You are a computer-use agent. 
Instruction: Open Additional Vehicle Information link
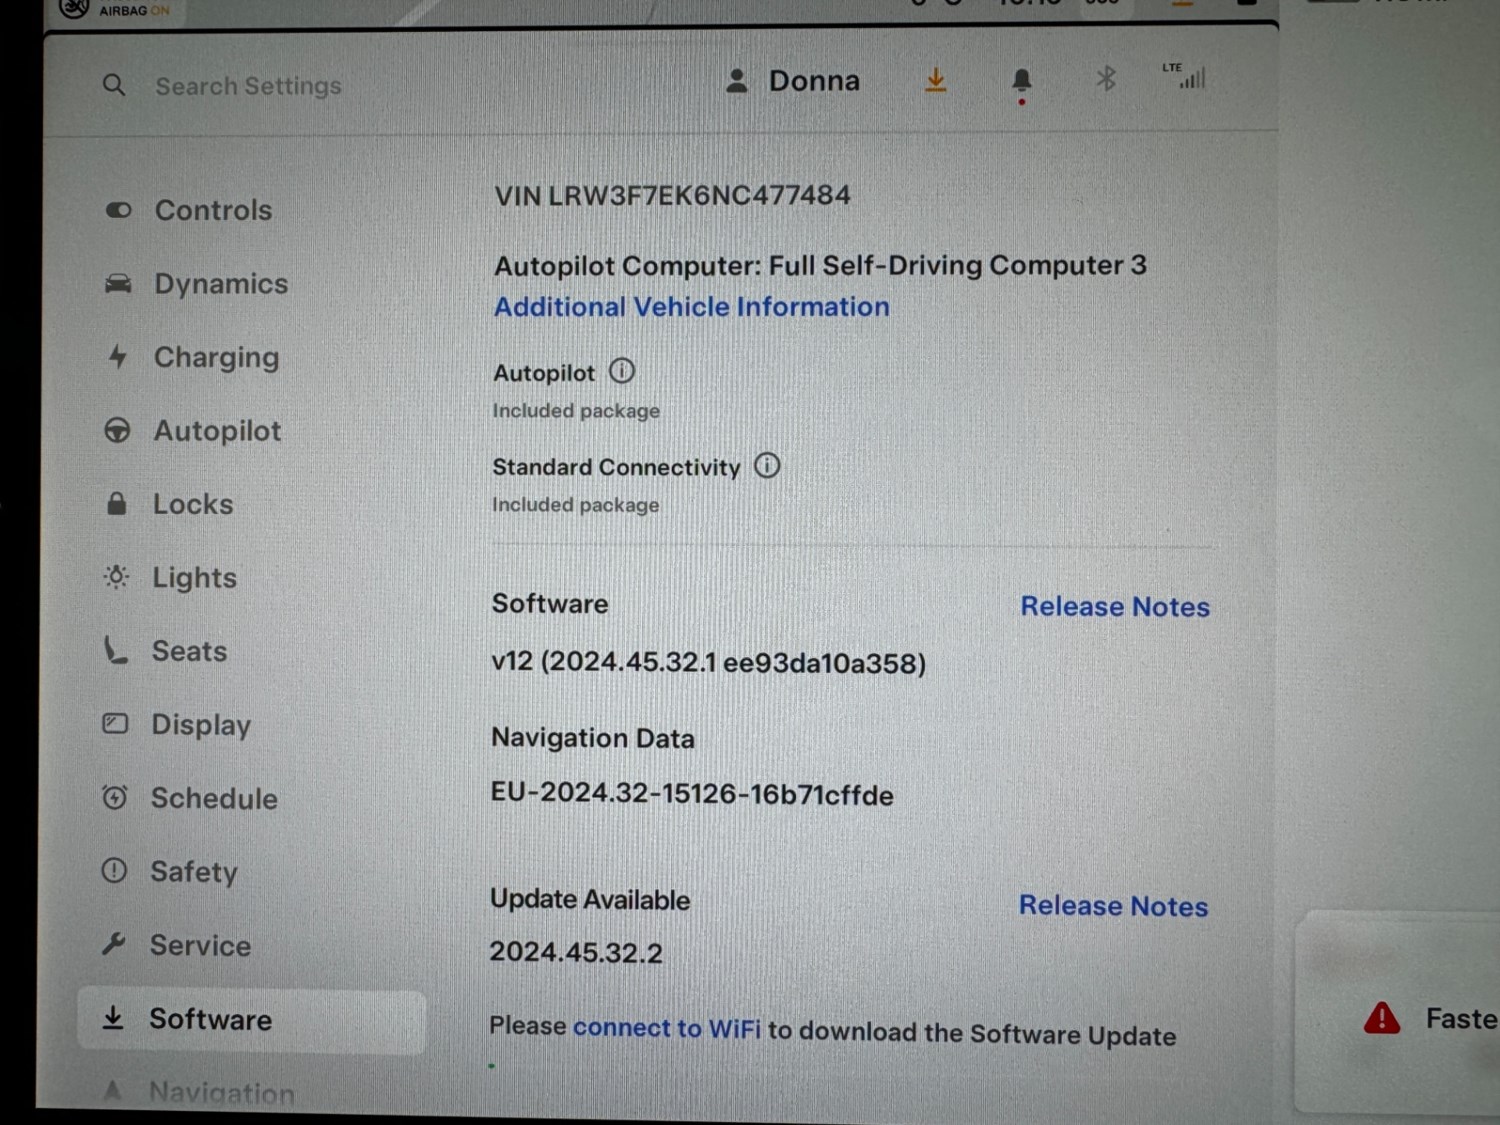coord(692,307)
